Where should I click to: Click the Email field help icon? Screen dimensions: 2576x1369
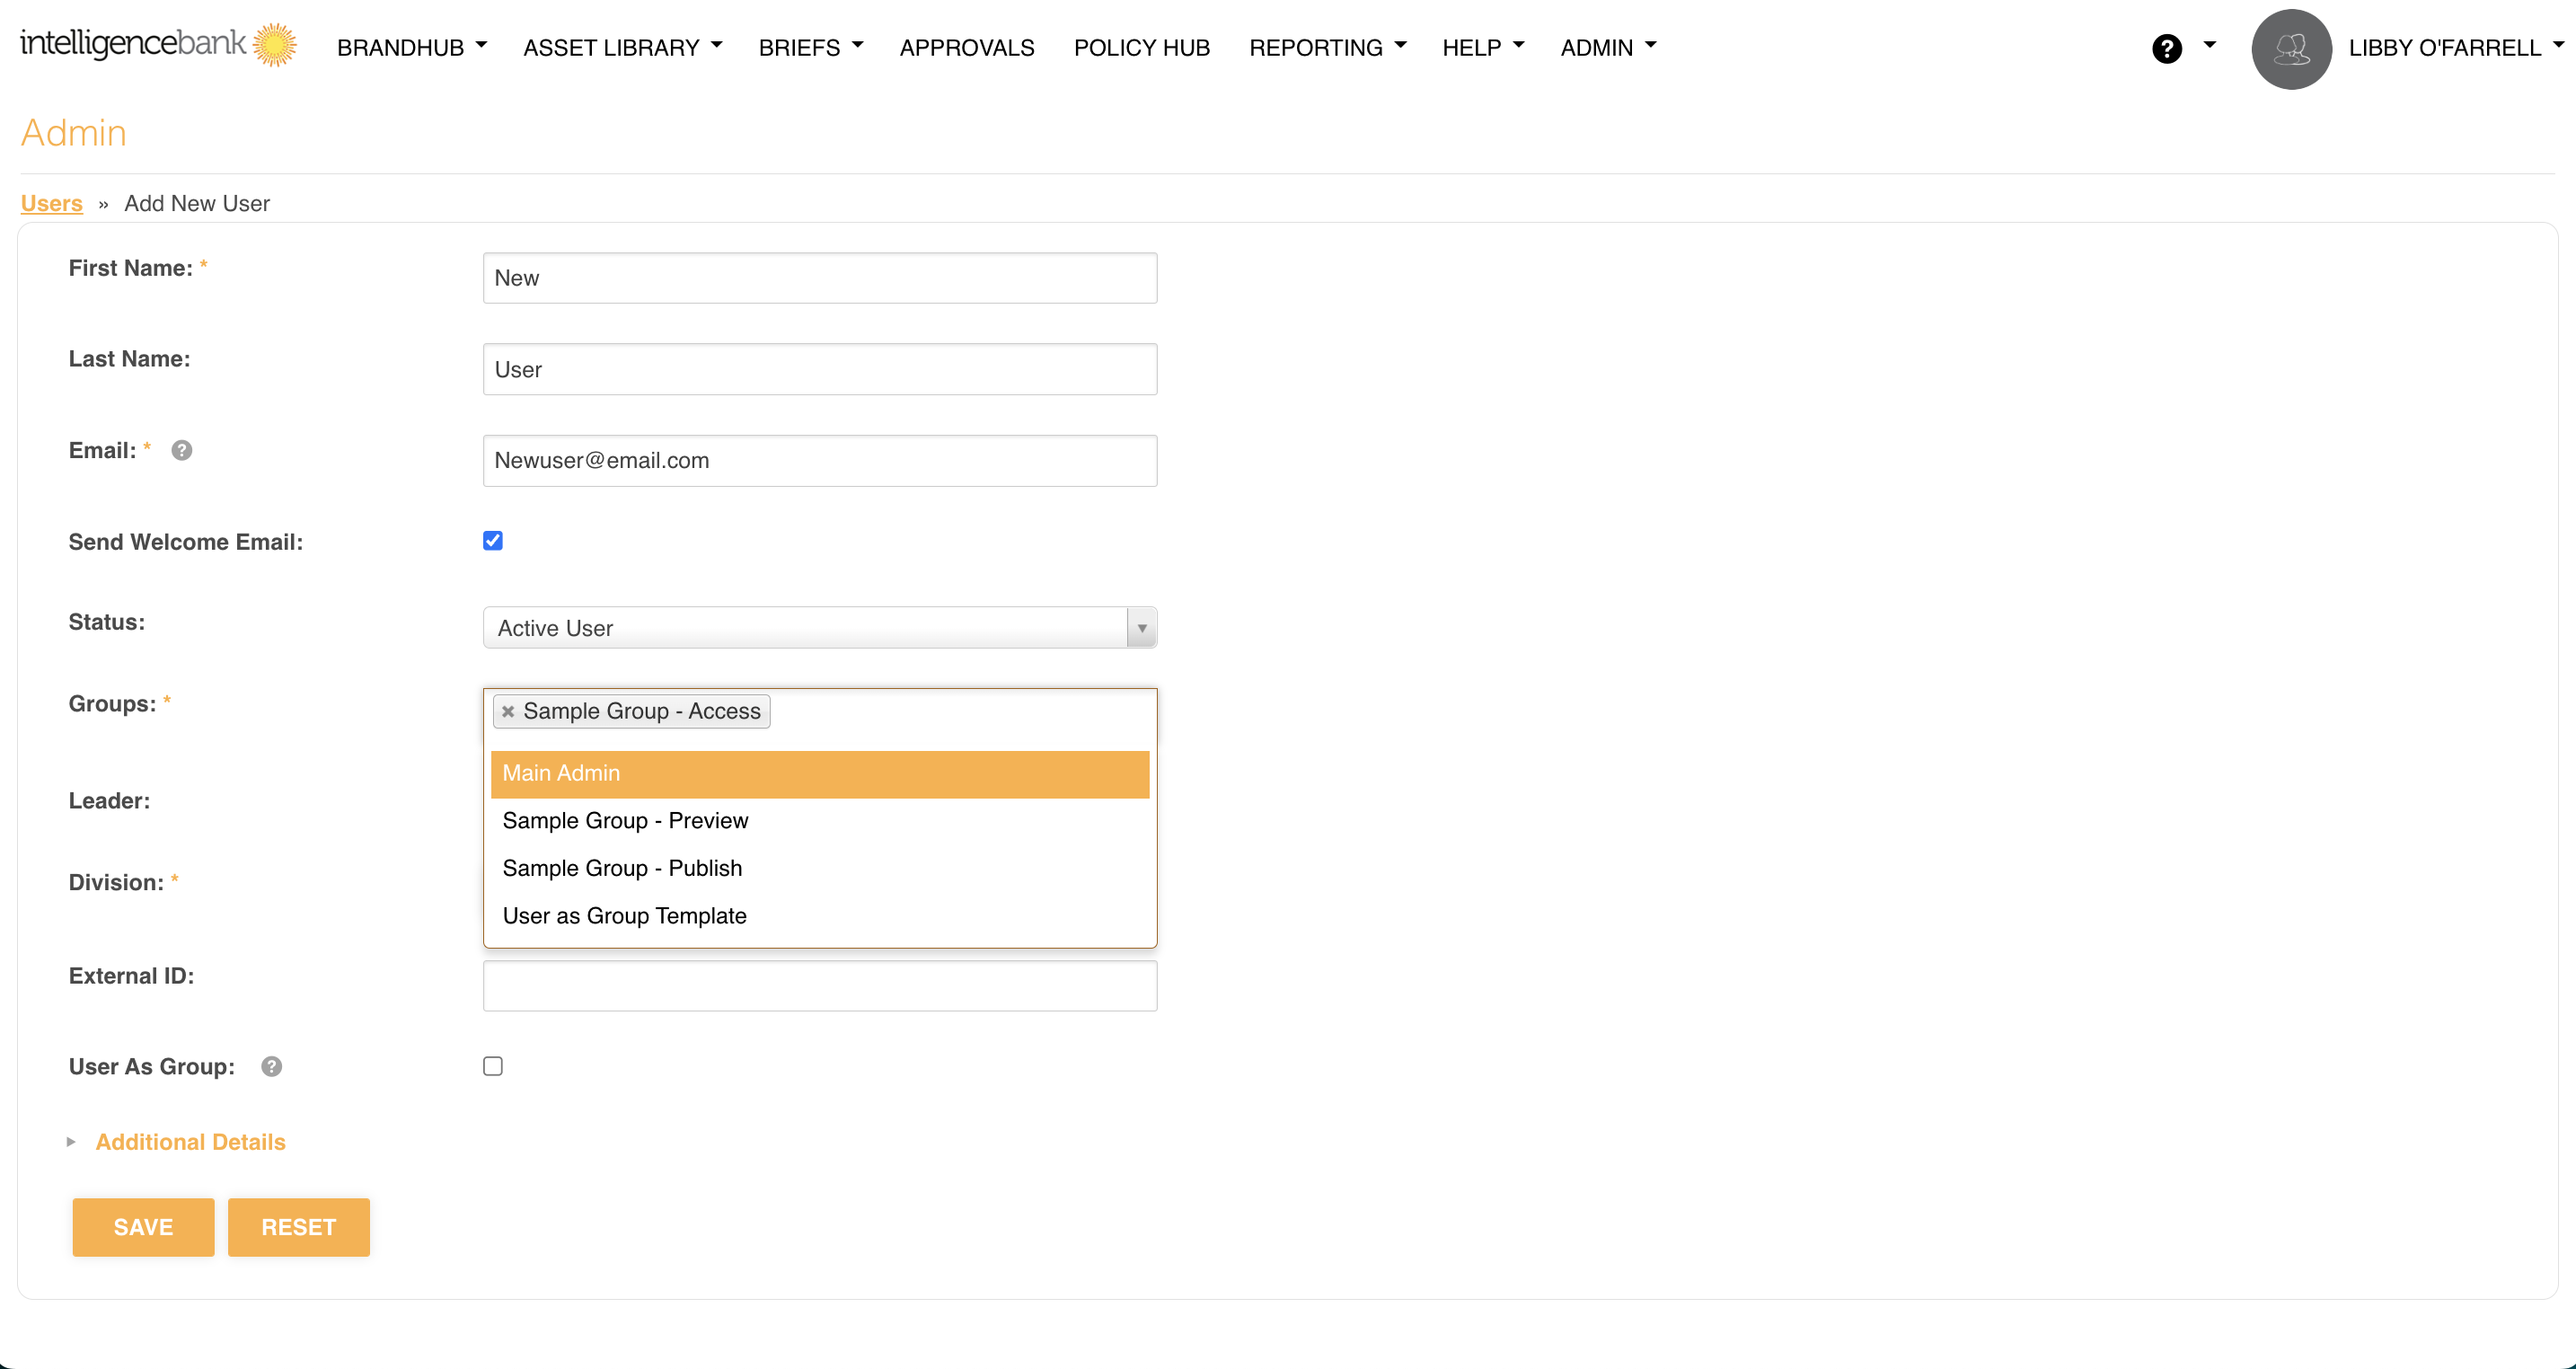[x=181, y=450]
